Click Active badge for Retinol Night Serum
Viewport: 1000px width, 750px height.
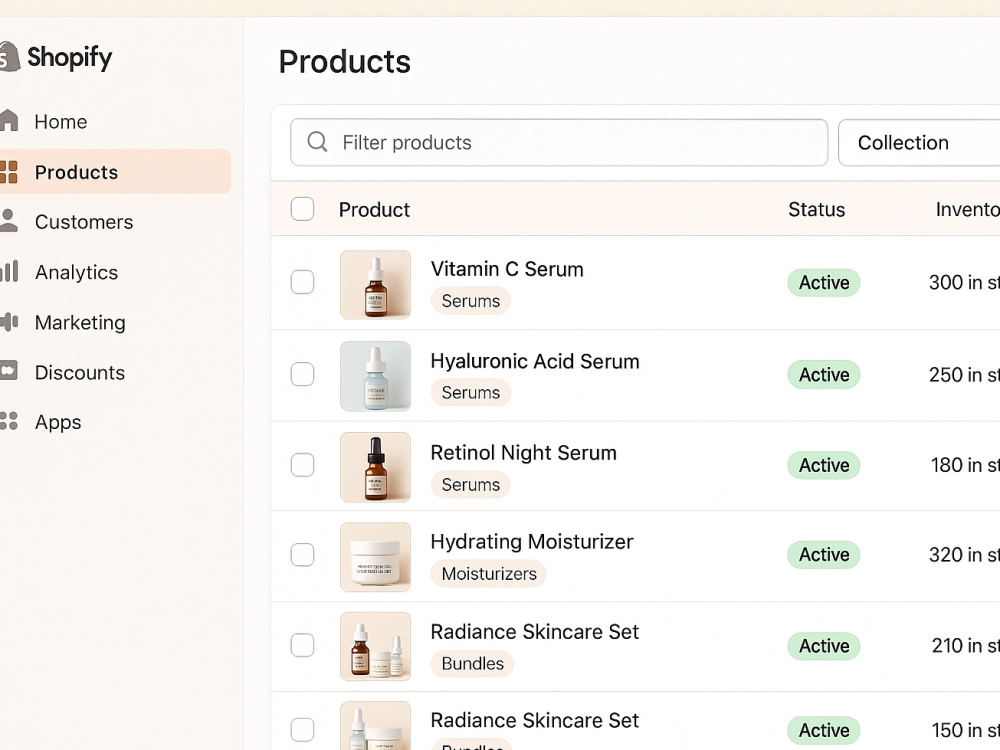pos(824,465)
